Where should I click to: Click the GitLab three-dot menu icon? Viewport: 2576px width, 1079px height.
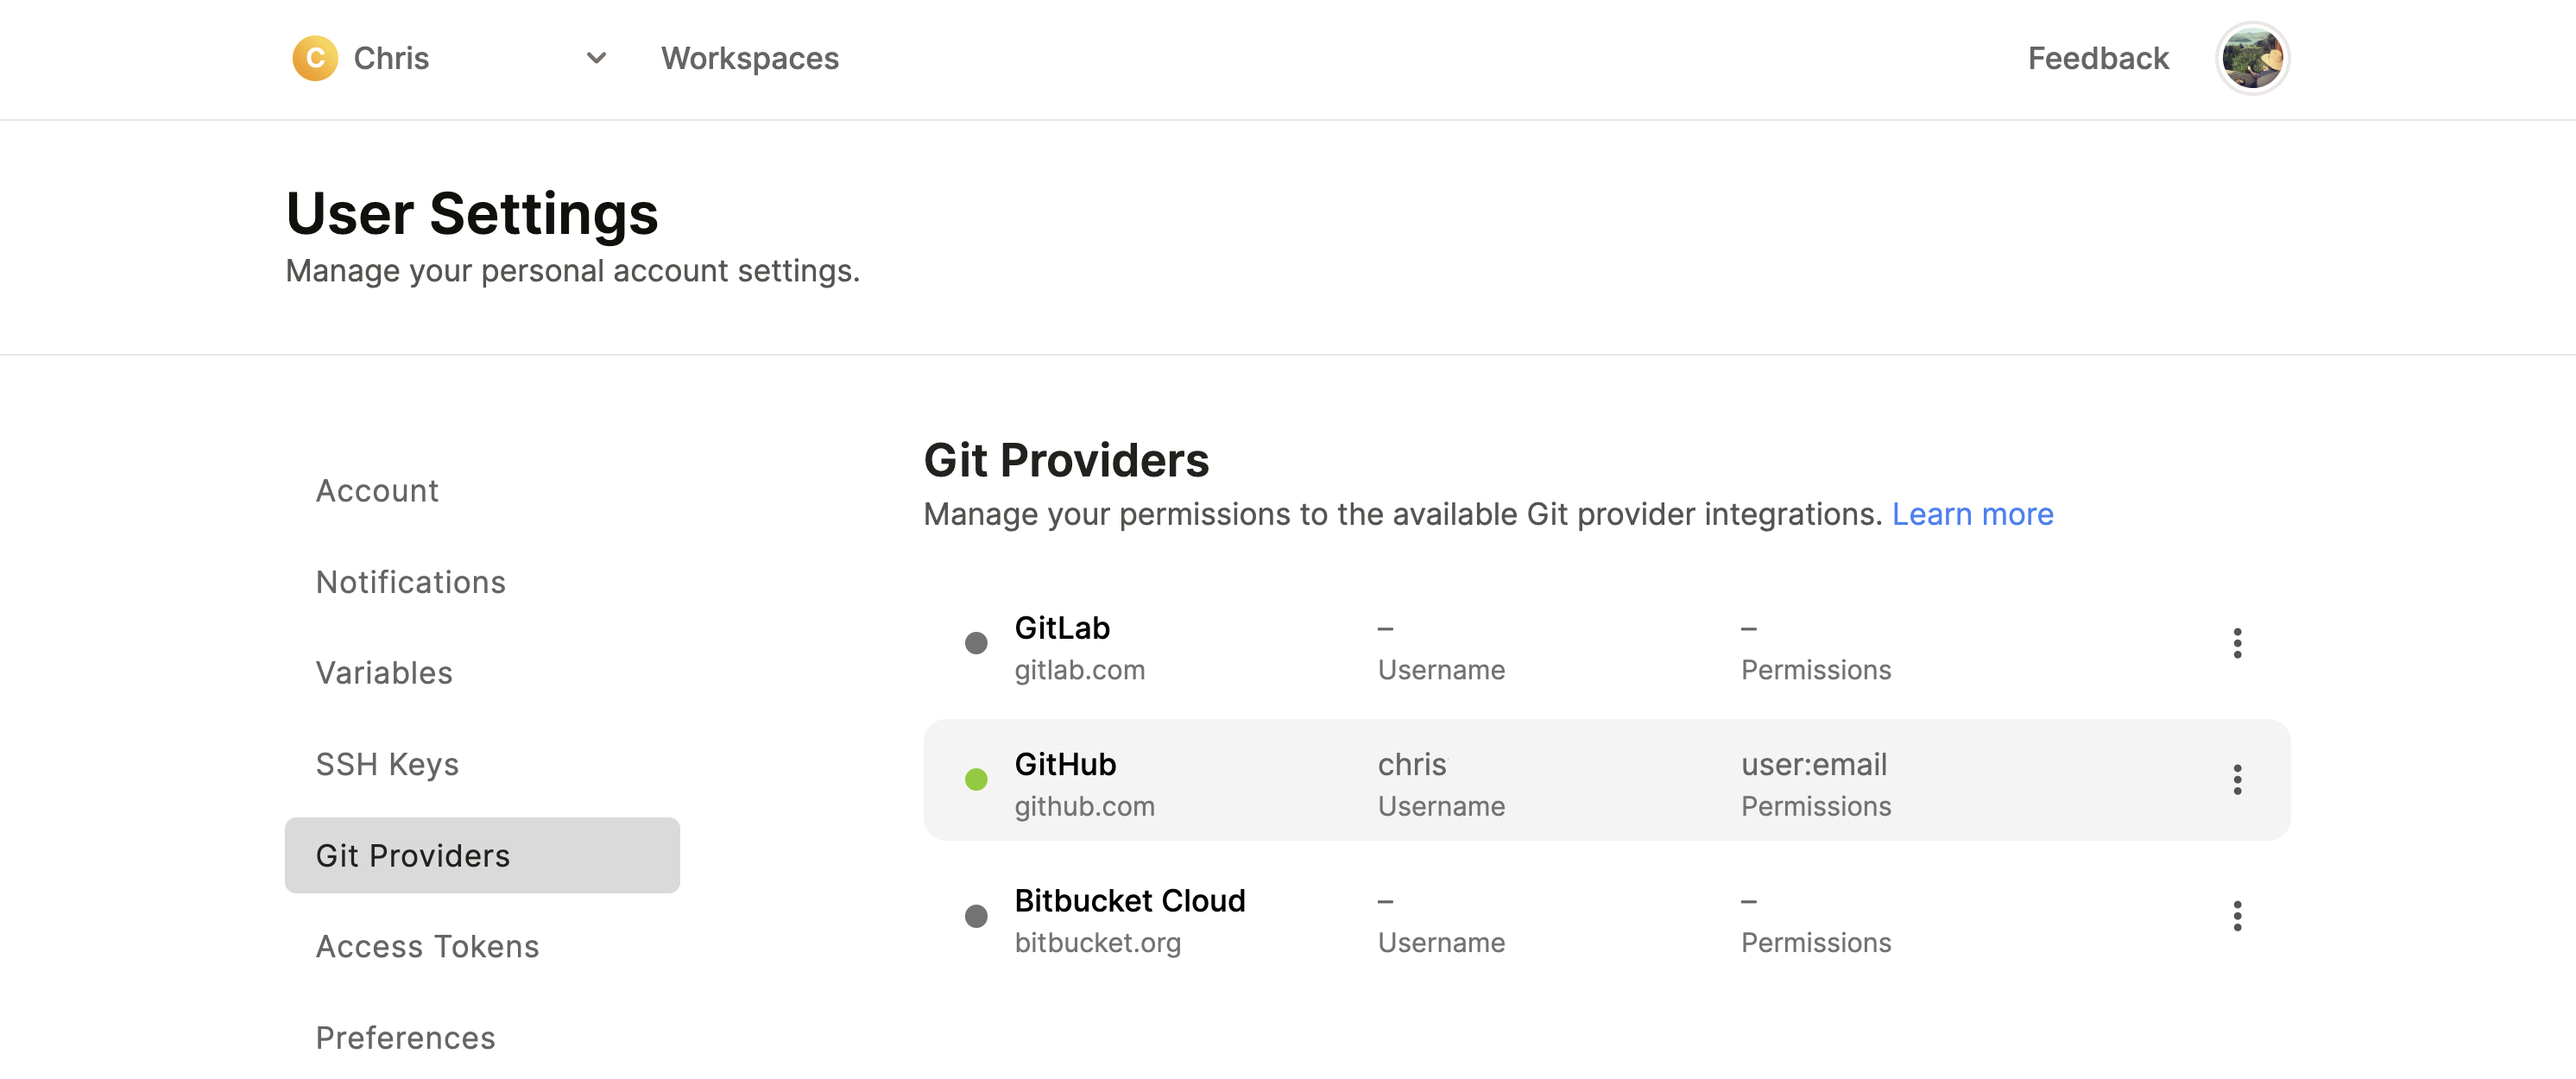pos(2238,644)
